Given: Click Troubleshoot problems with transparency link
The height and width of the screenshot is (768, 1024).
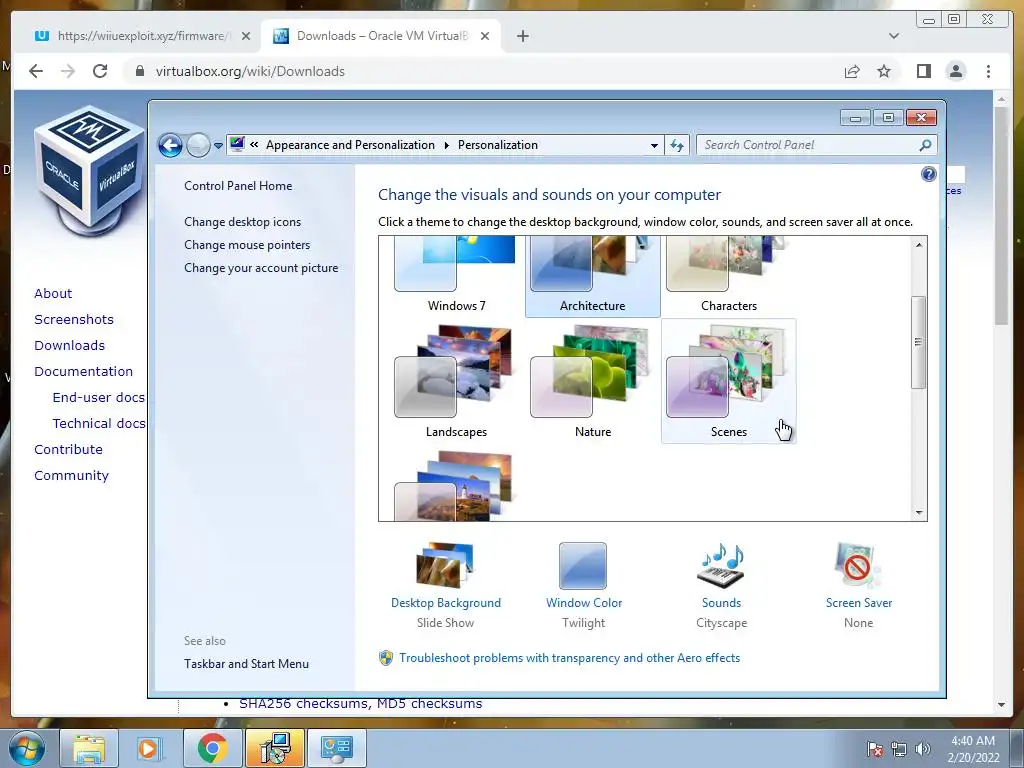Looking at the screenshot, I should (x=569, y=658).
